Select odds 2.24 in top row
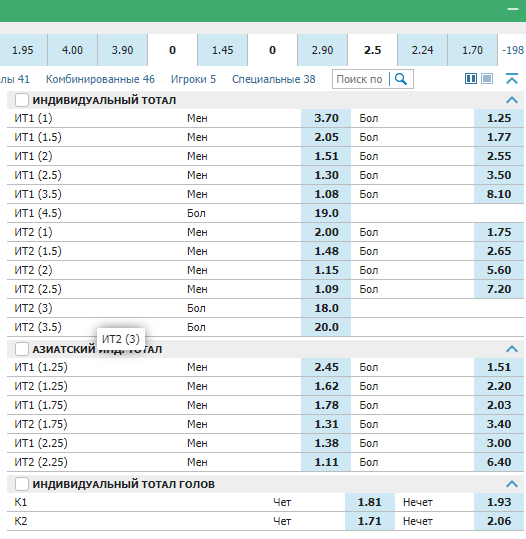Viewport: 526px width, 539px height. 423,50
